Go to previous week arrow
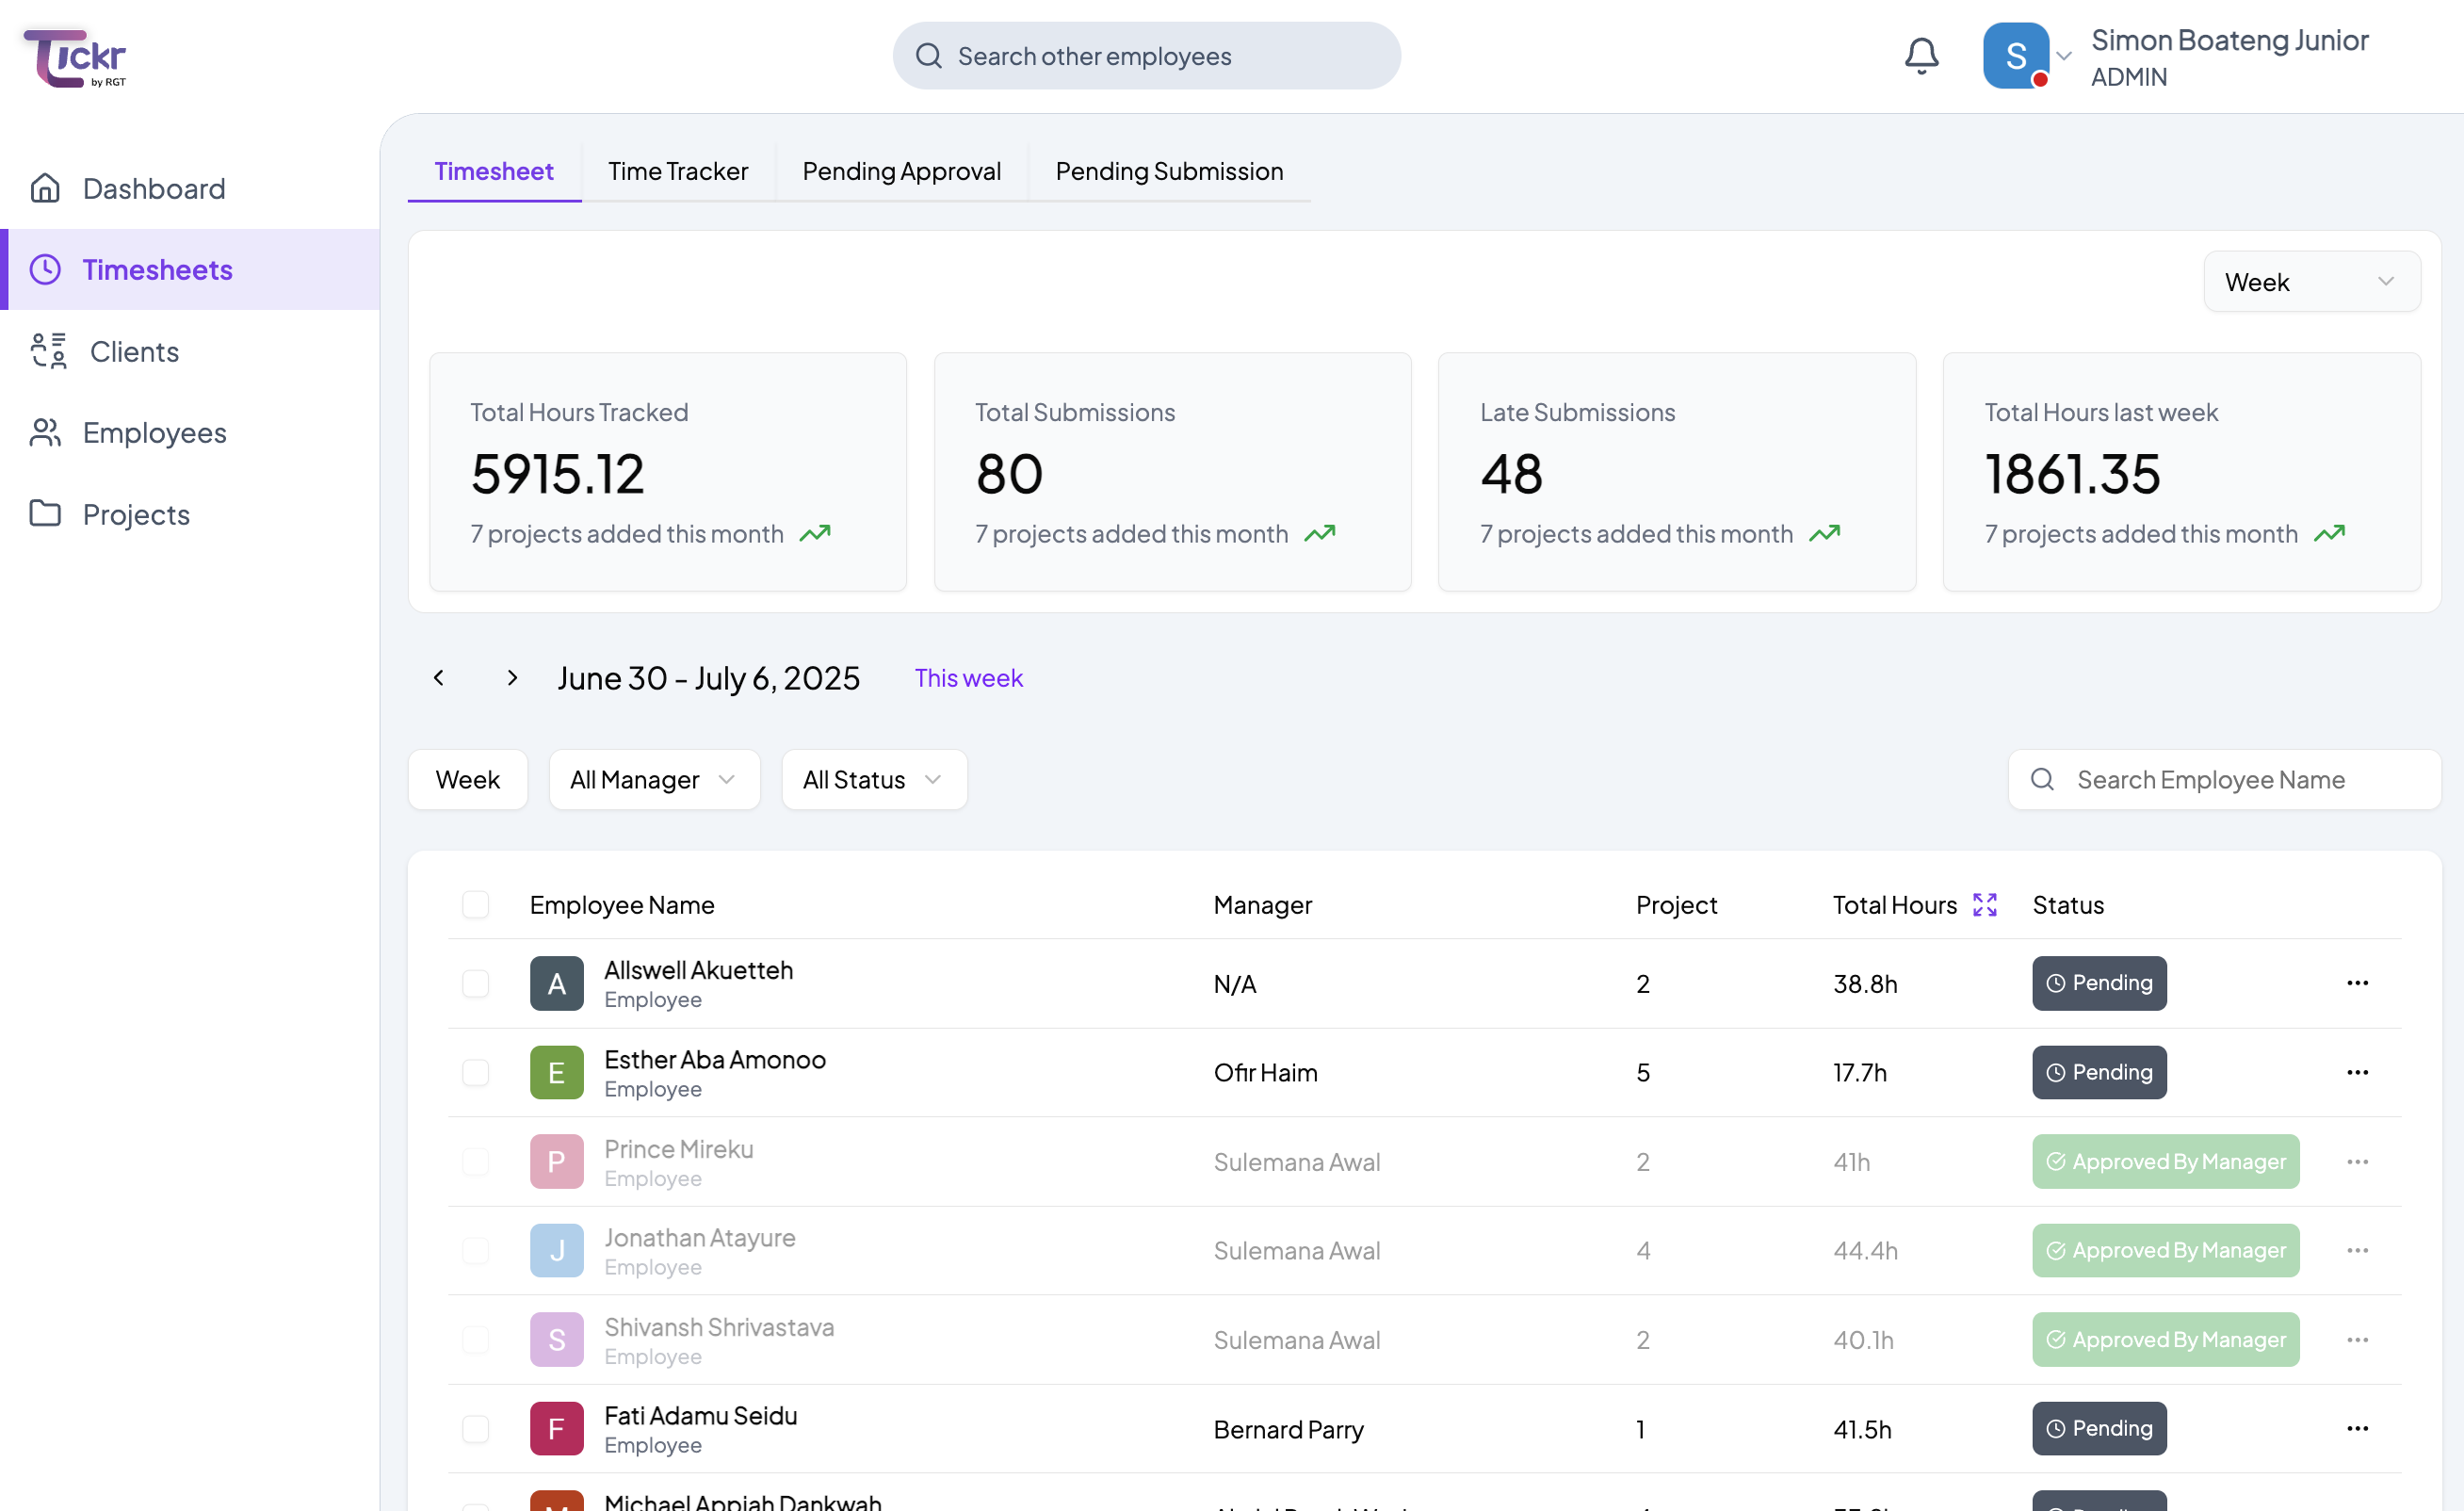This screenshot has width=2464, height=1511. [x=438, y=678]
